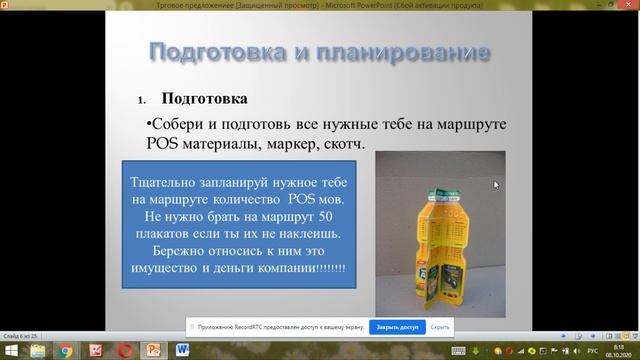640x360 pixels.
Task: Click the yellow bottle display photo
Action: coord(440,234)
